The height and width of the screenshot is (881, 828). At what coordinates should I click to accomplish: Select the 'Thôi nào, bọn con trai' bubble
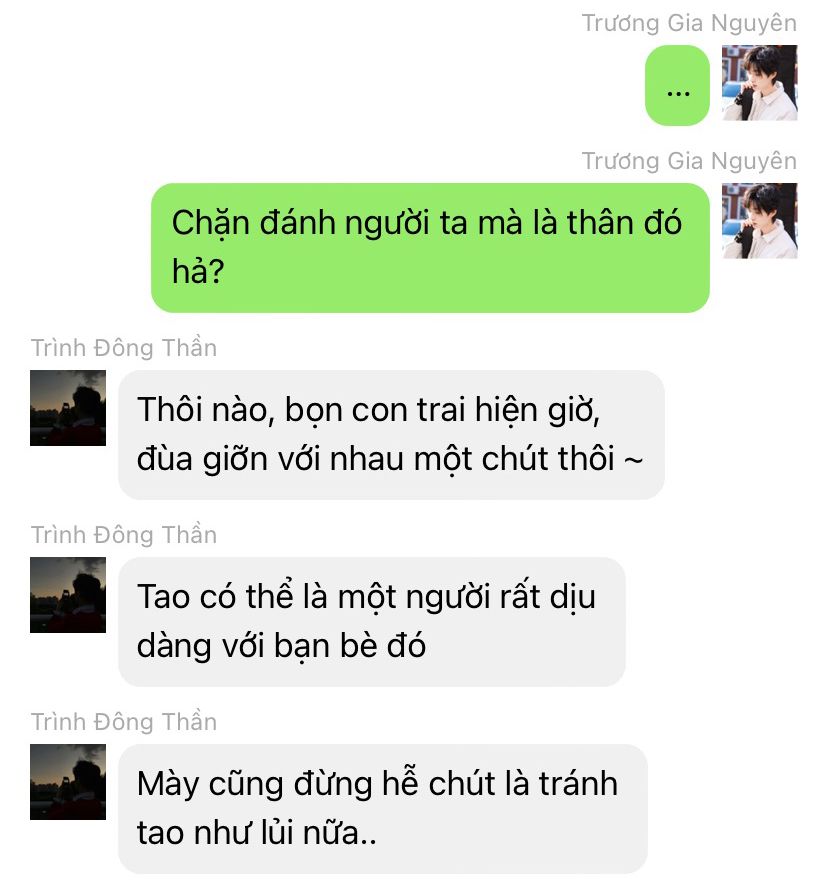click(392, 435)
